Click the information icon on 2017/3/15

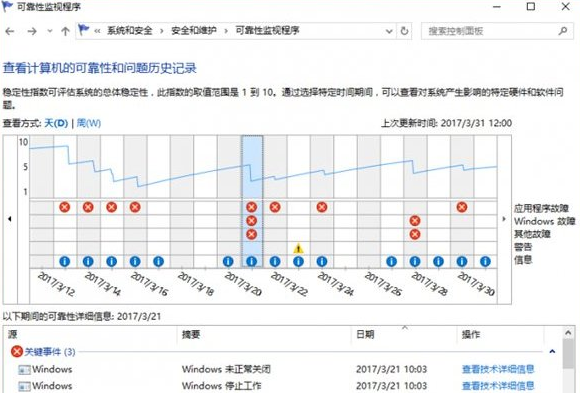pos(111,262)
